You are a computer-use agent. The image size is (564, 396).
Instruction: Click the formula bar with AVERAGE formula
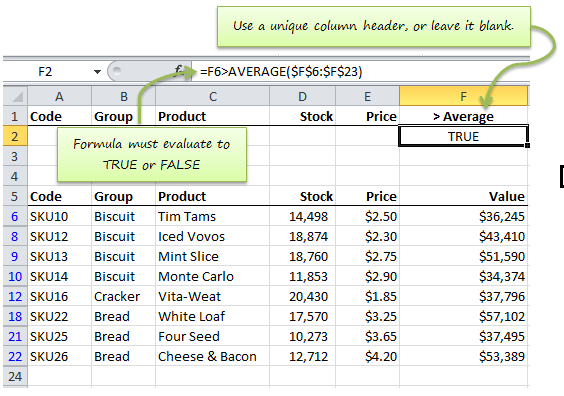(x=360, y=72)
